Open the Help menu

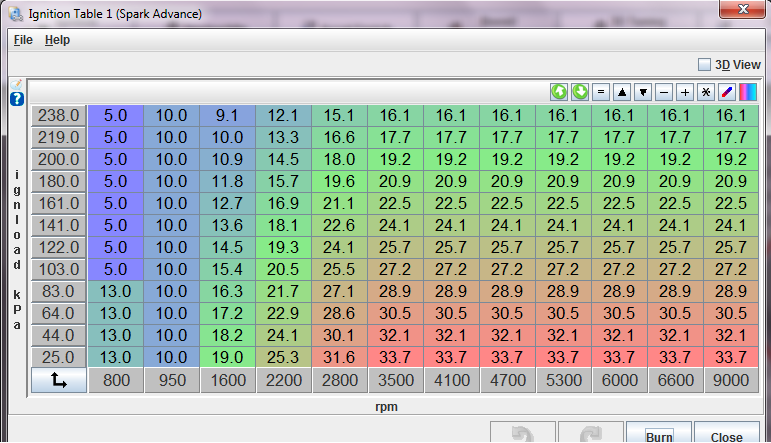click(x=57, y=40)
